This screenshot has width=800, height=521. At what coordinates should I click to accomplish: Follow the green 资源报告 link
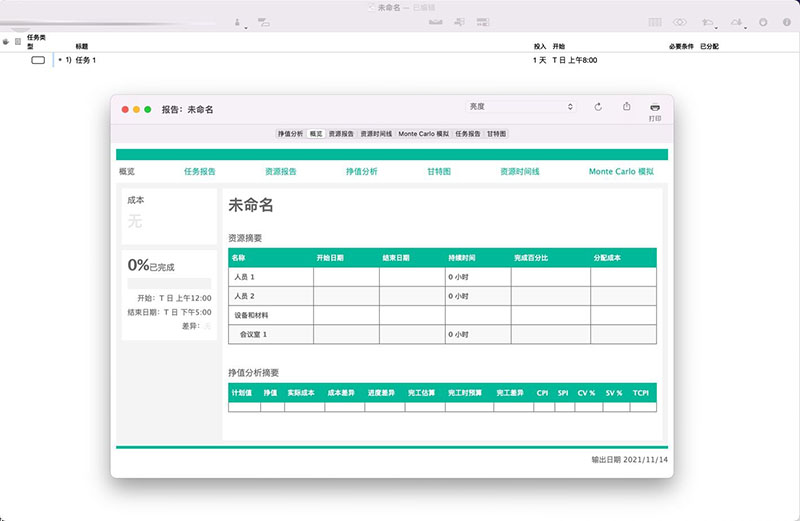click(x=281, y=171)
